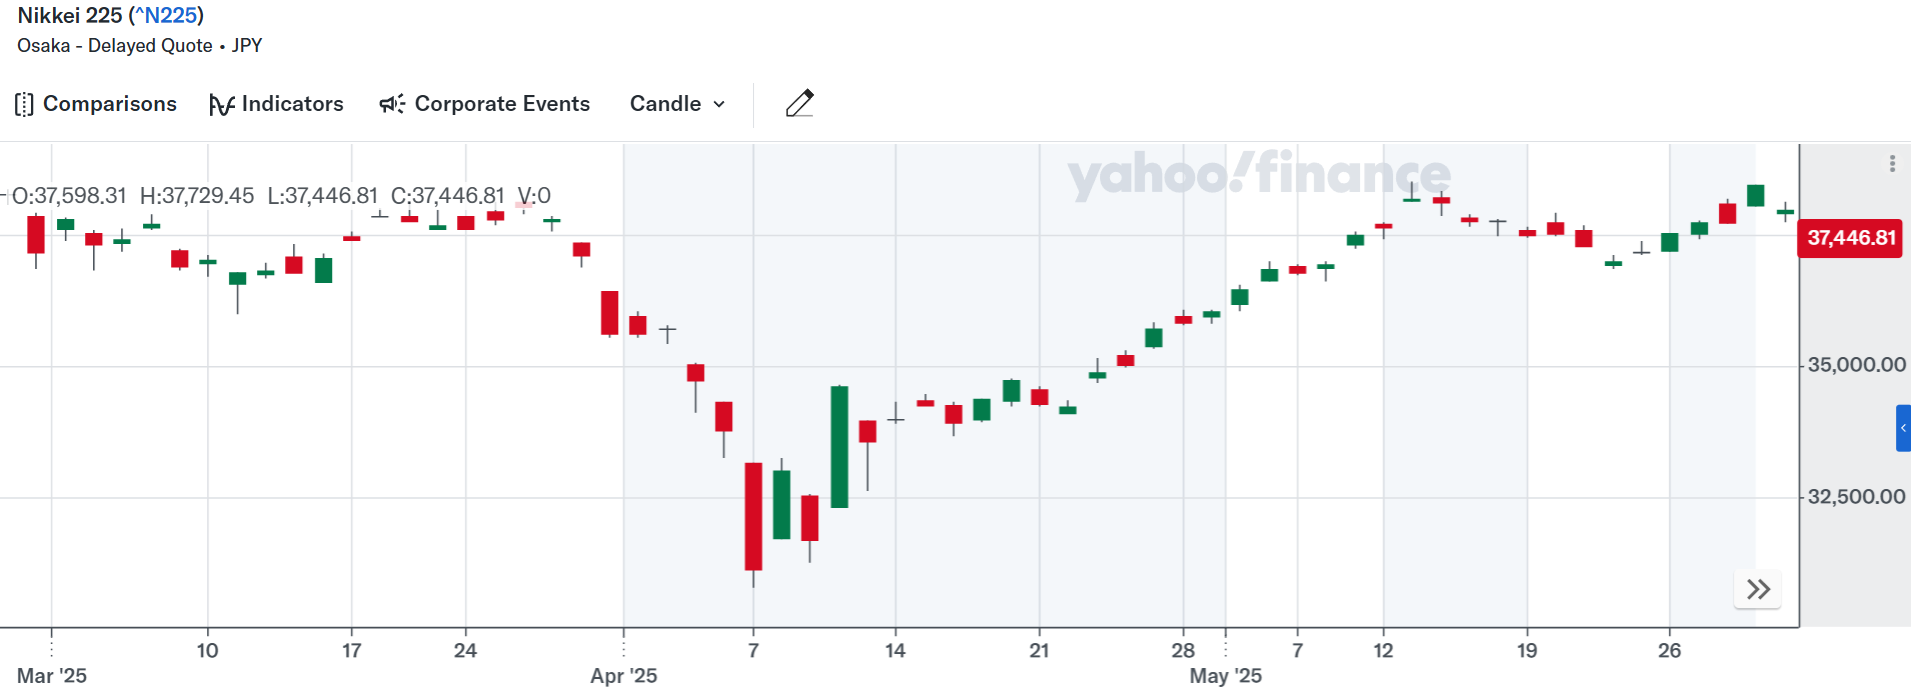1911x691 pixels.
Task: Click the tall green candle after April 7
Action: tap(839, 446)
